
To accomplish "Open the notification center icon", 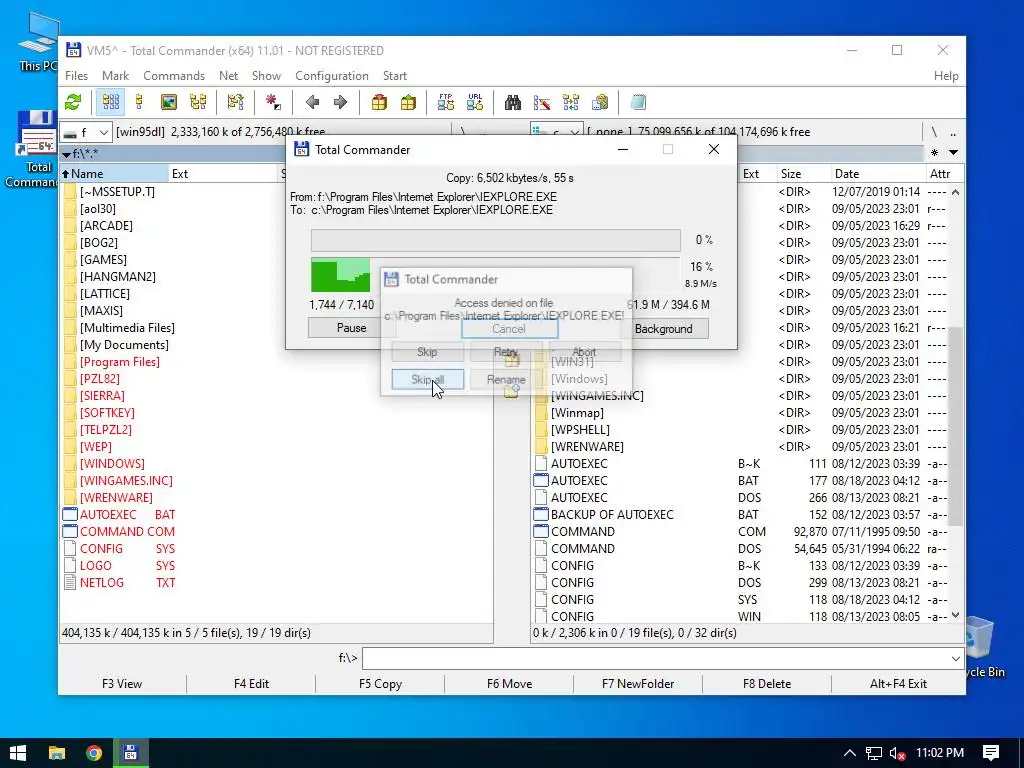I will coord(991,753).
